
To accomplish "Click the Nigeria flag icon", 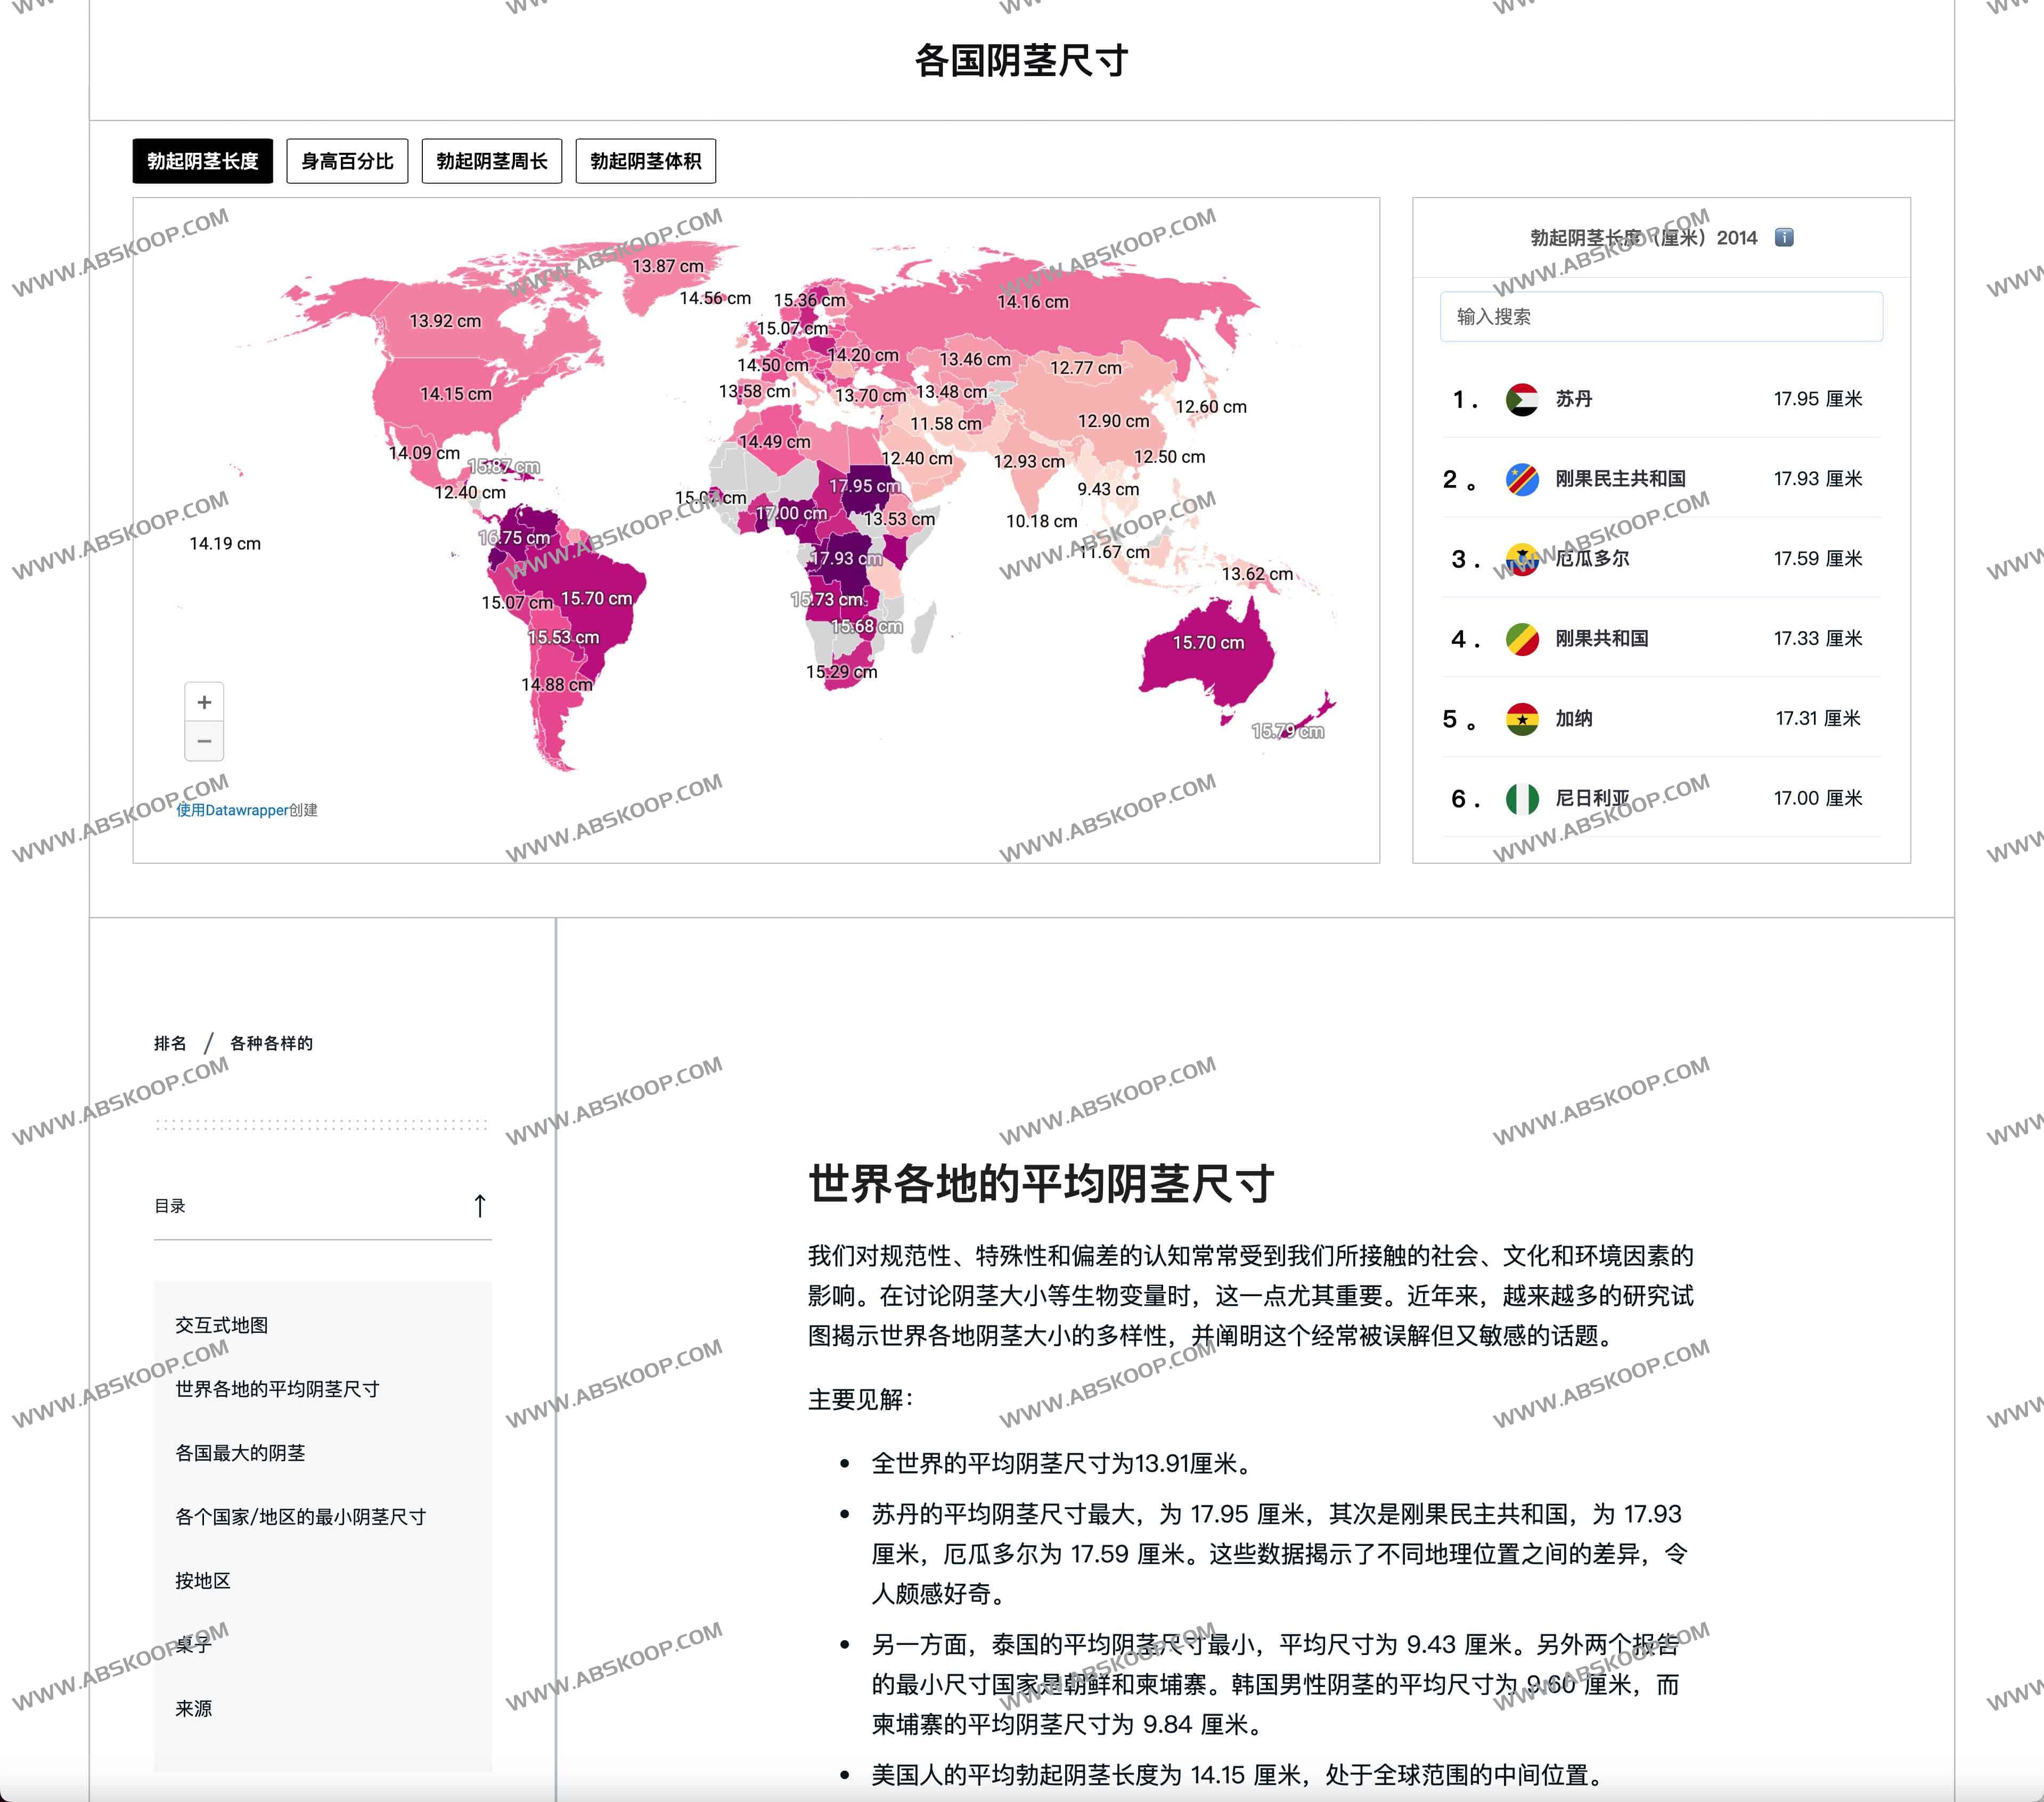I will [1521, 798].
